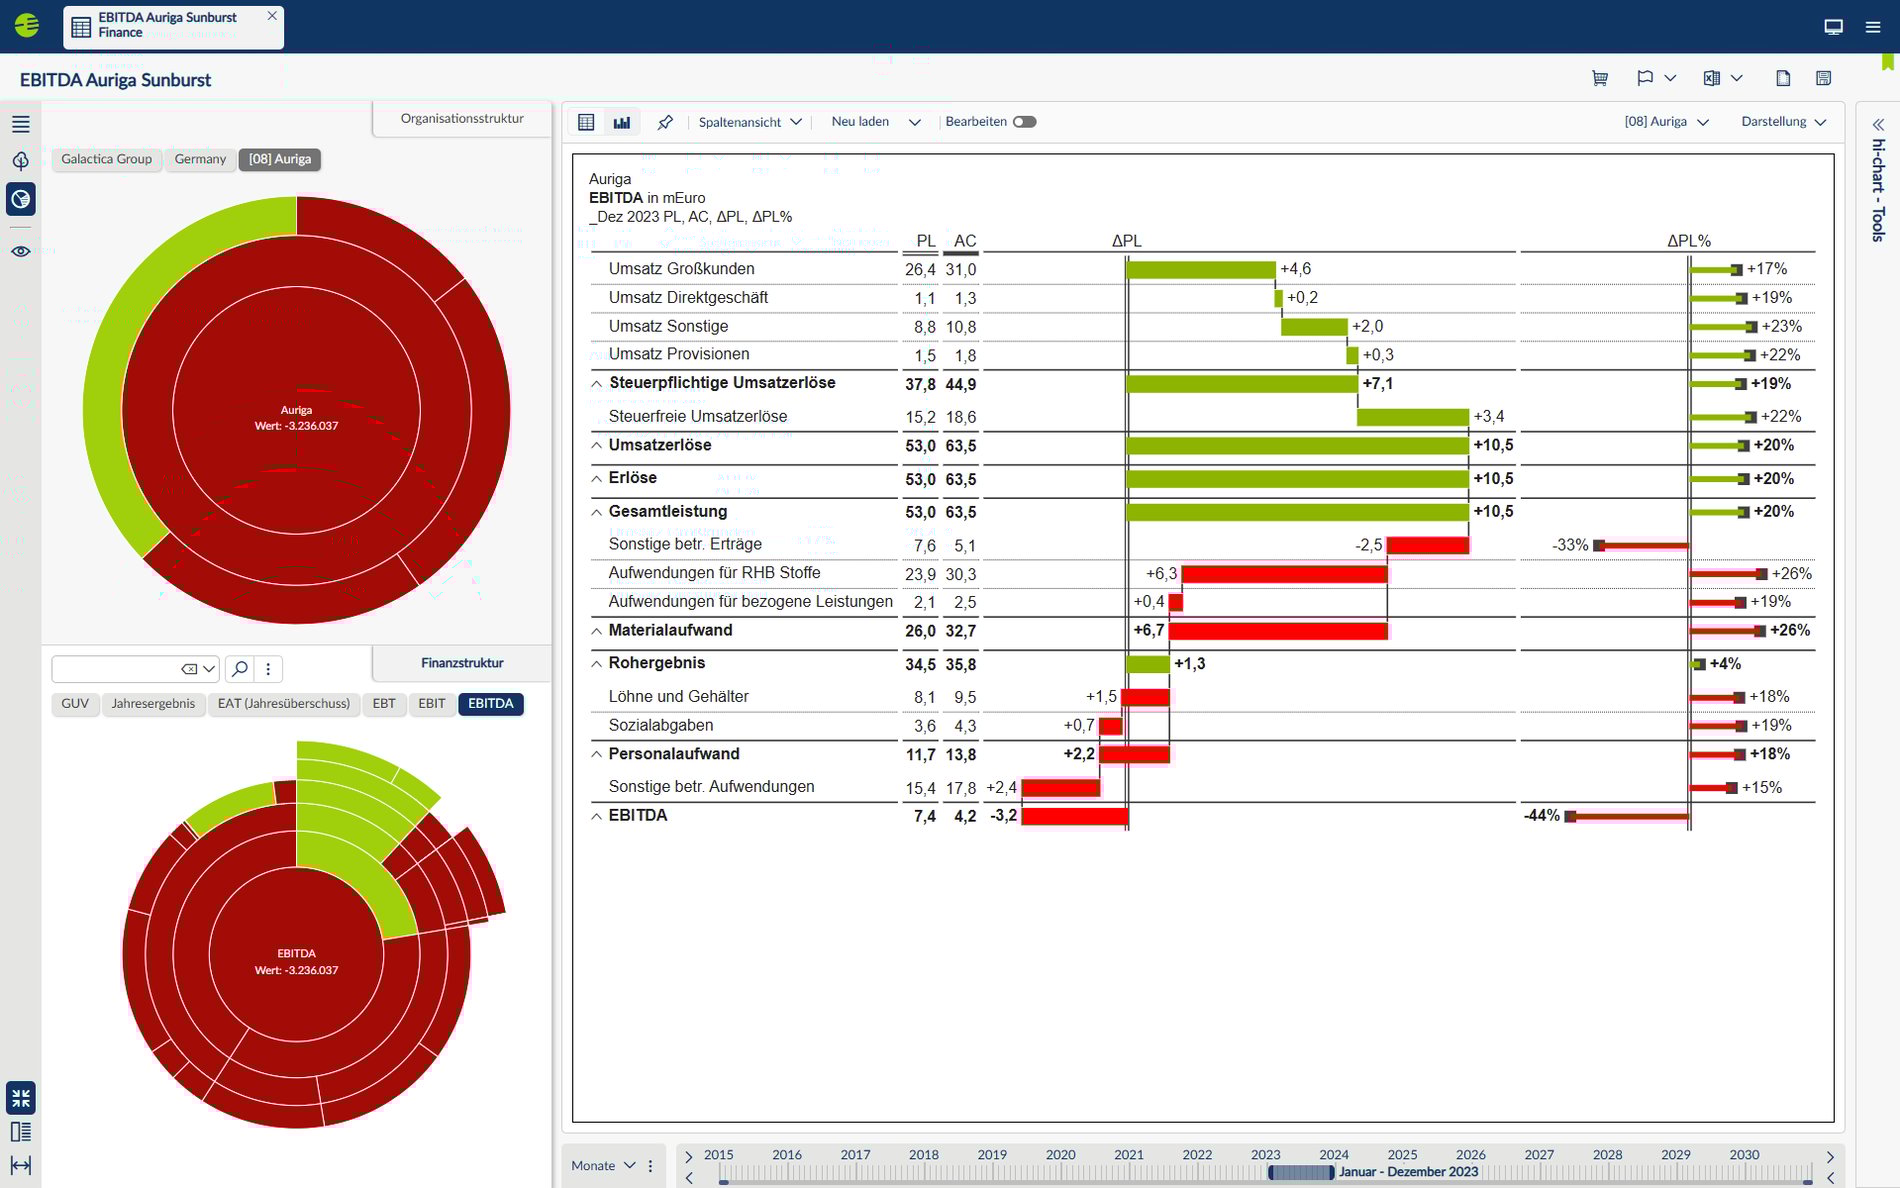Collapse the EBITDA row using its chevron

(x=595, y=815)
